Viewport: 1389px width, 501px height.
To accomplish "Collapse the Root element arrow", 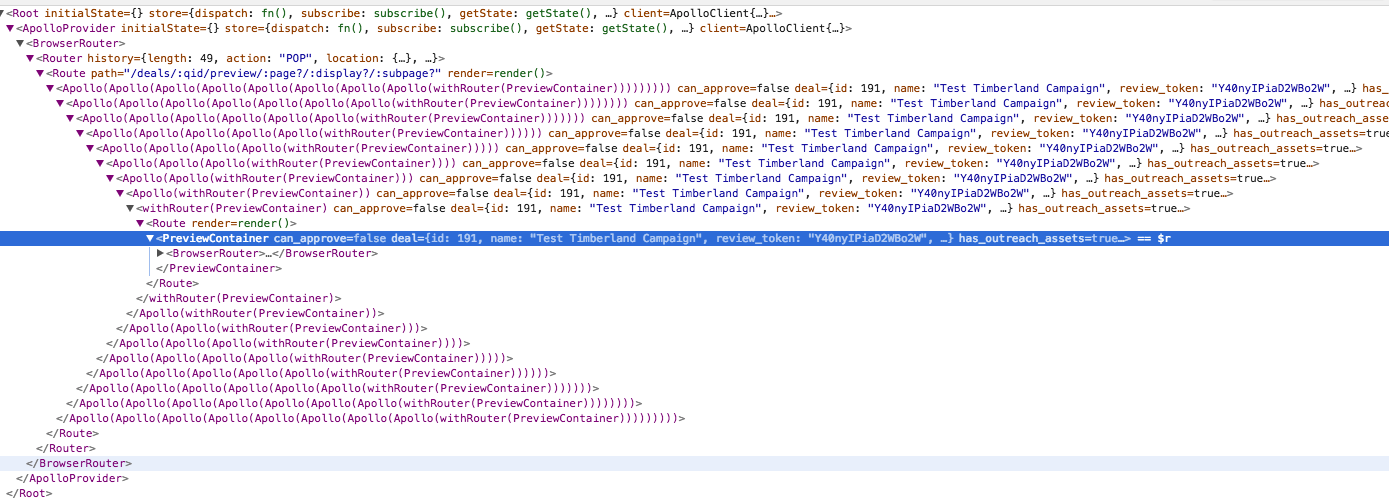I will (3, 13).
